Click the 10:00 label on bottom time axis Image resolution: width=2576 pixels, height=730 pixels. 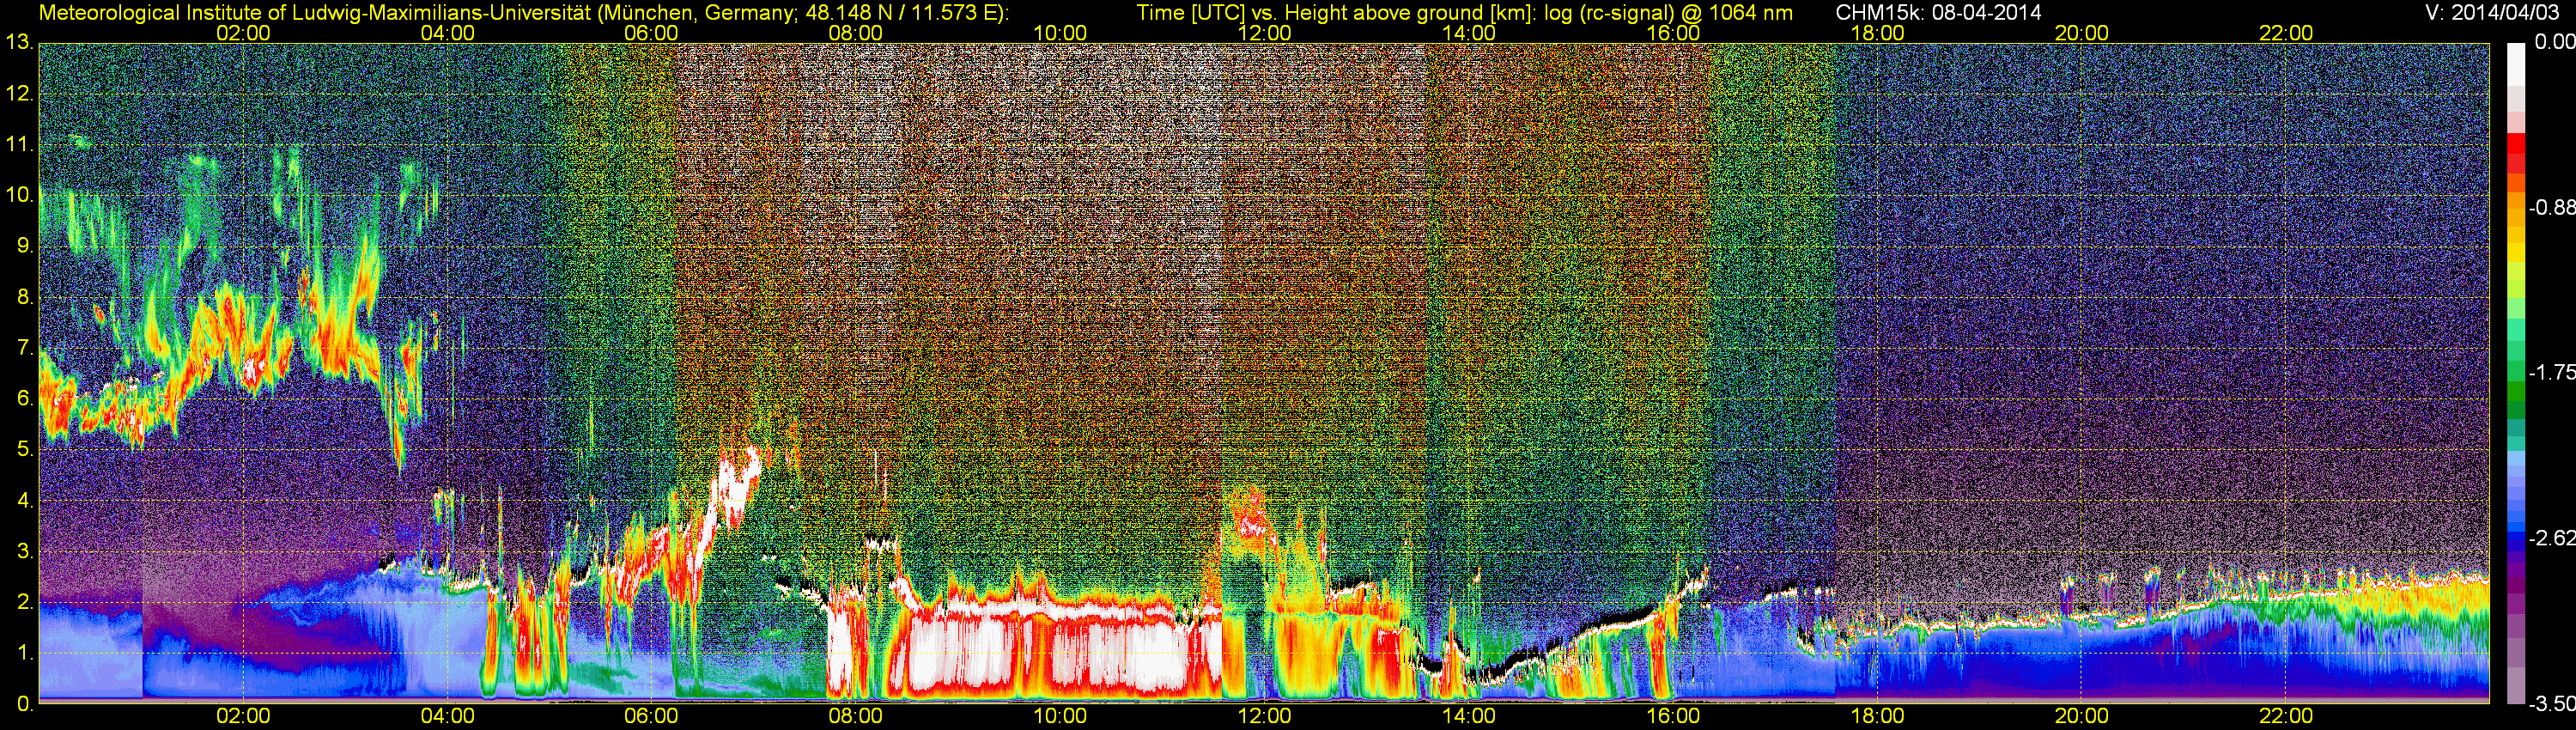(1060, 716)
